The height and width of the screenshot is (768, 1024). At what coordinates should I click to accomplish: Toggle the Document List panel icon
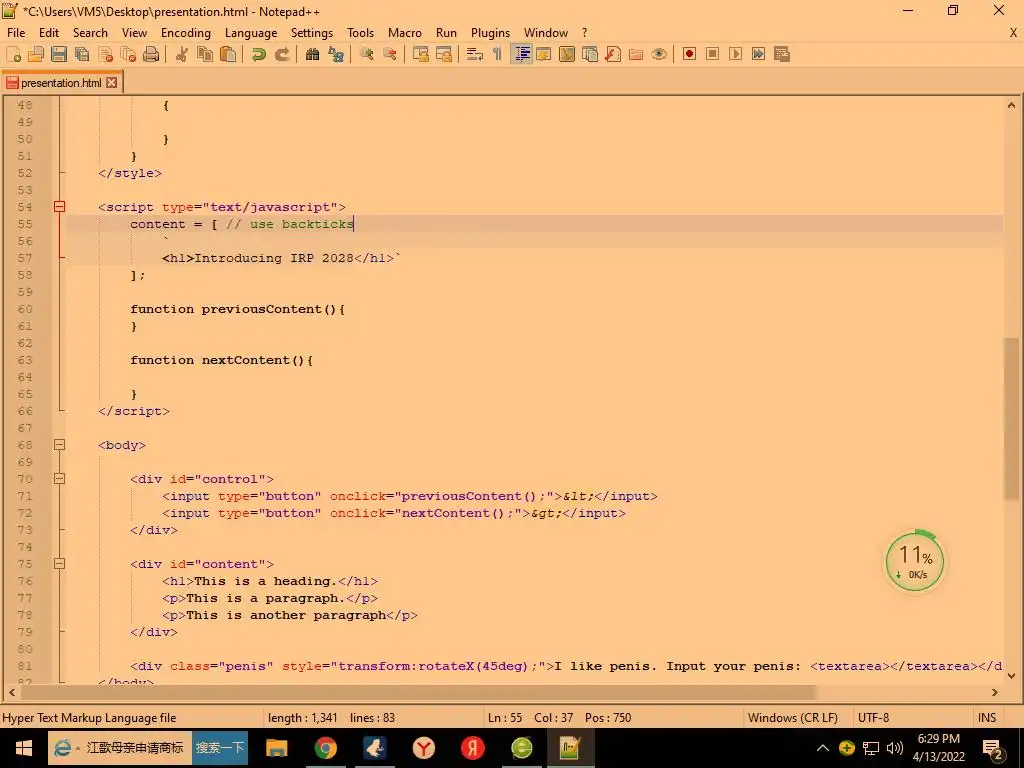590,54
